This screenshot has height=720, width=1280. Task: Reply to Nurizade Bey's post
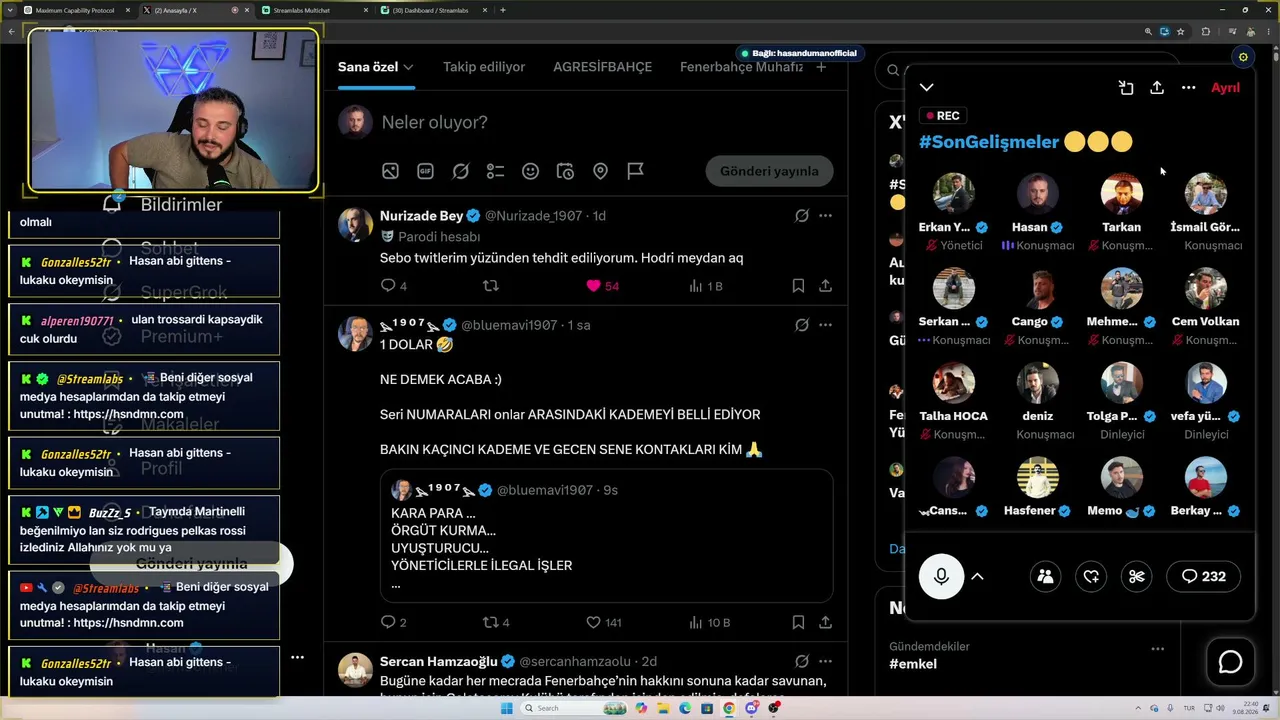(388, 286)
